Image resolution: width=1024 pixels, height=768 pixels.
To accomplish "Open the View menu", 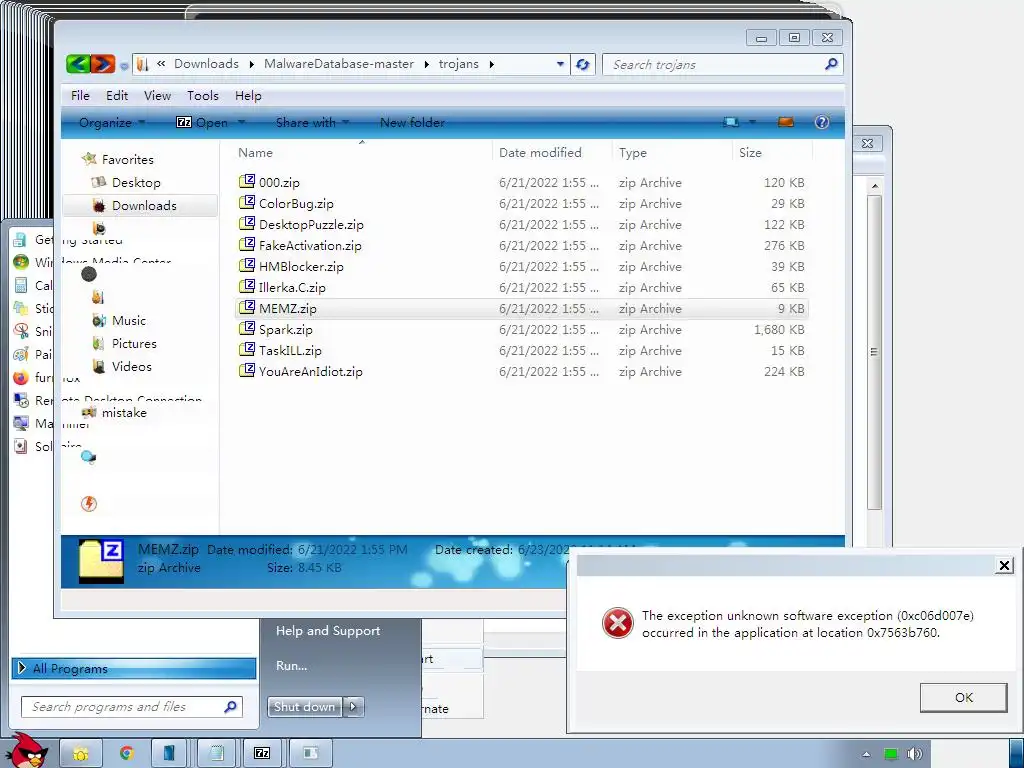I will (x=157, y=95).
